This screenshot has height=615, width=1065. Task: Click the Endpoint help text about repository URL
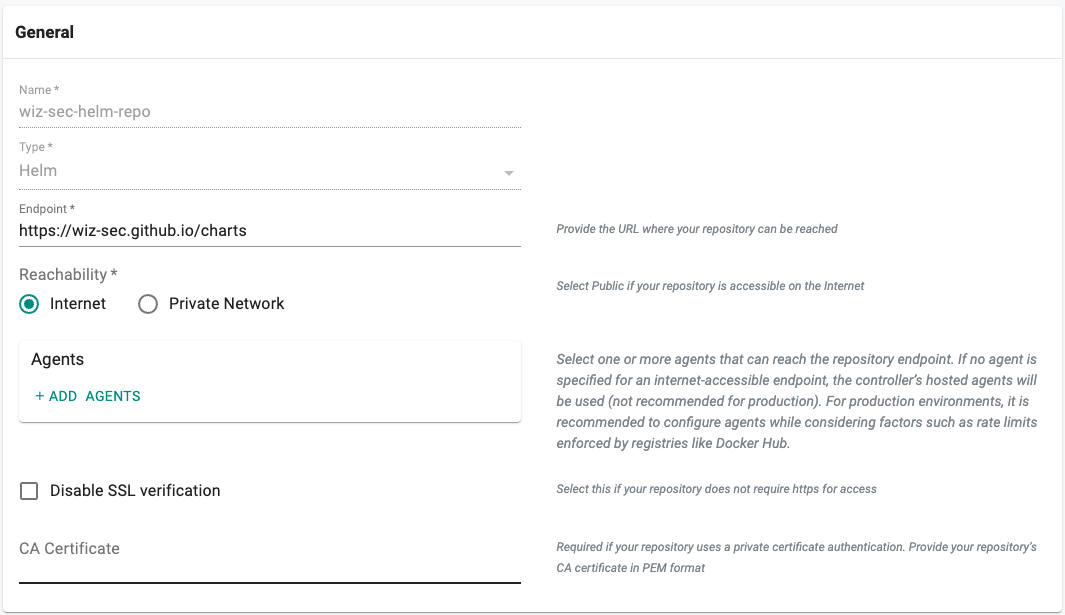[696, 229]
